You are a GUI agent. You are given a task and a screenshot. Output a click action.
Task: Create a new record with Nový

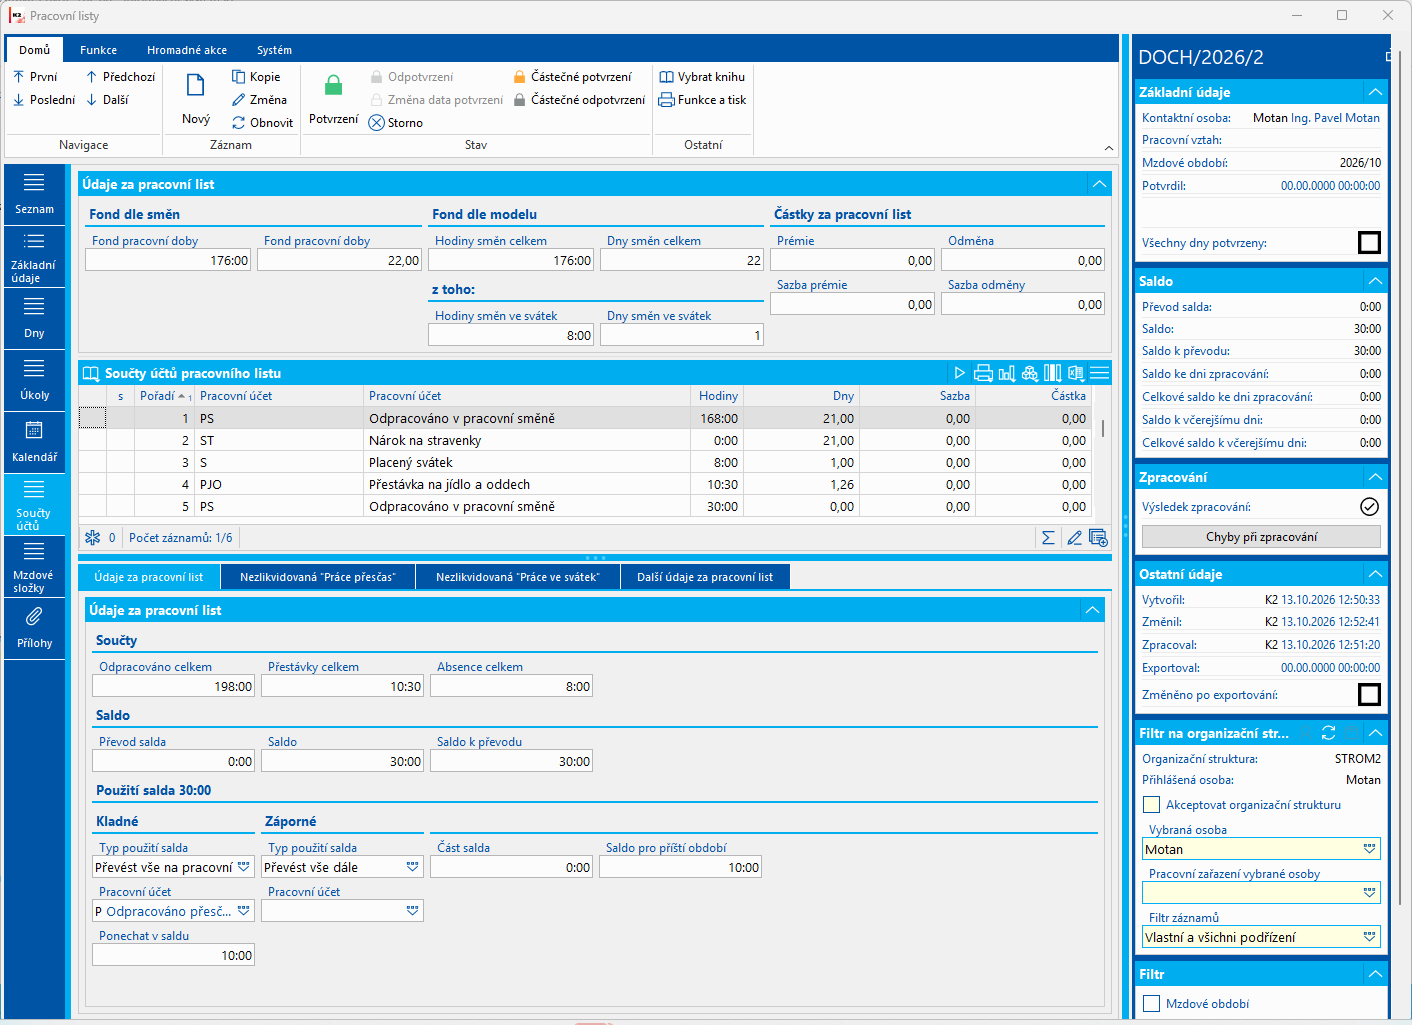tap(196, 98)
